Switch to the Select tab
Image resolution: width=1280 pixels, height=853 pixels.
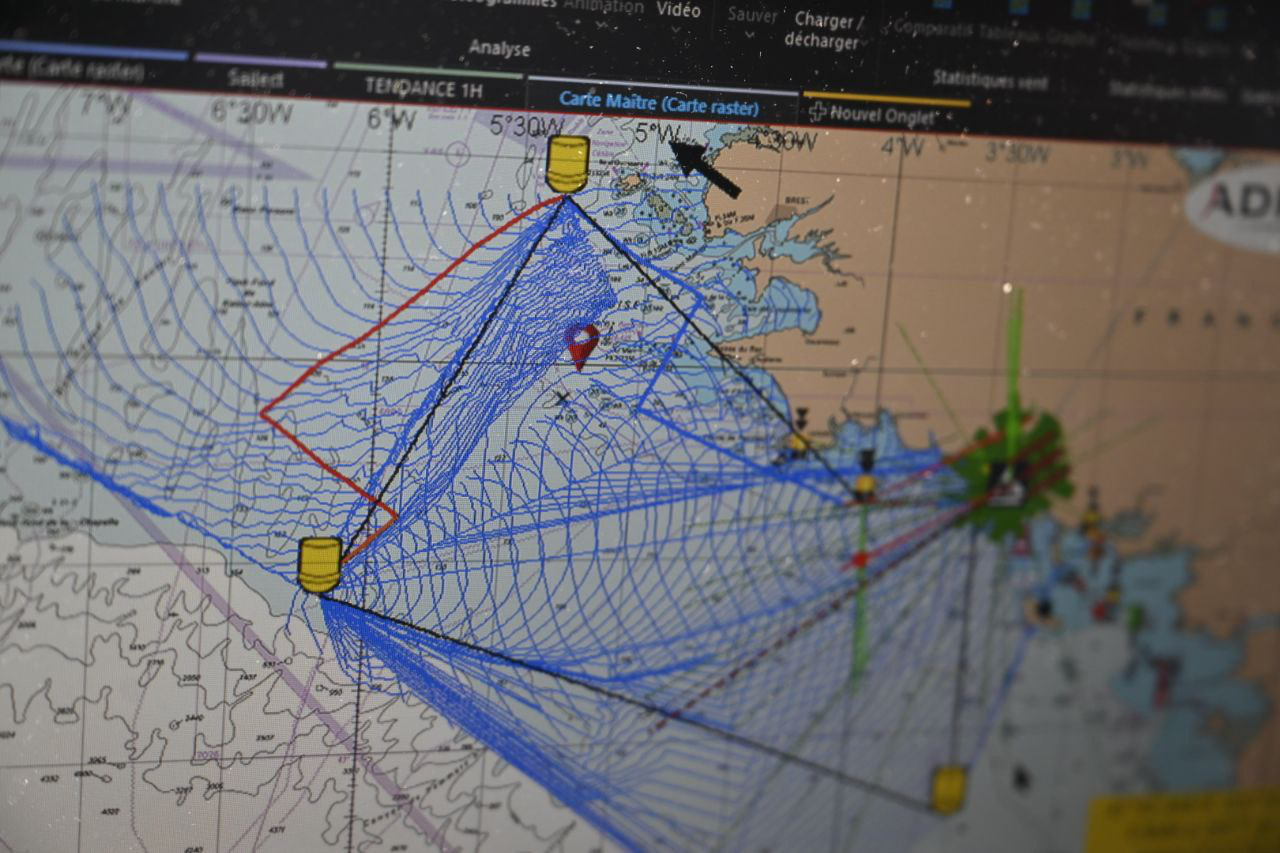(256, 78)
